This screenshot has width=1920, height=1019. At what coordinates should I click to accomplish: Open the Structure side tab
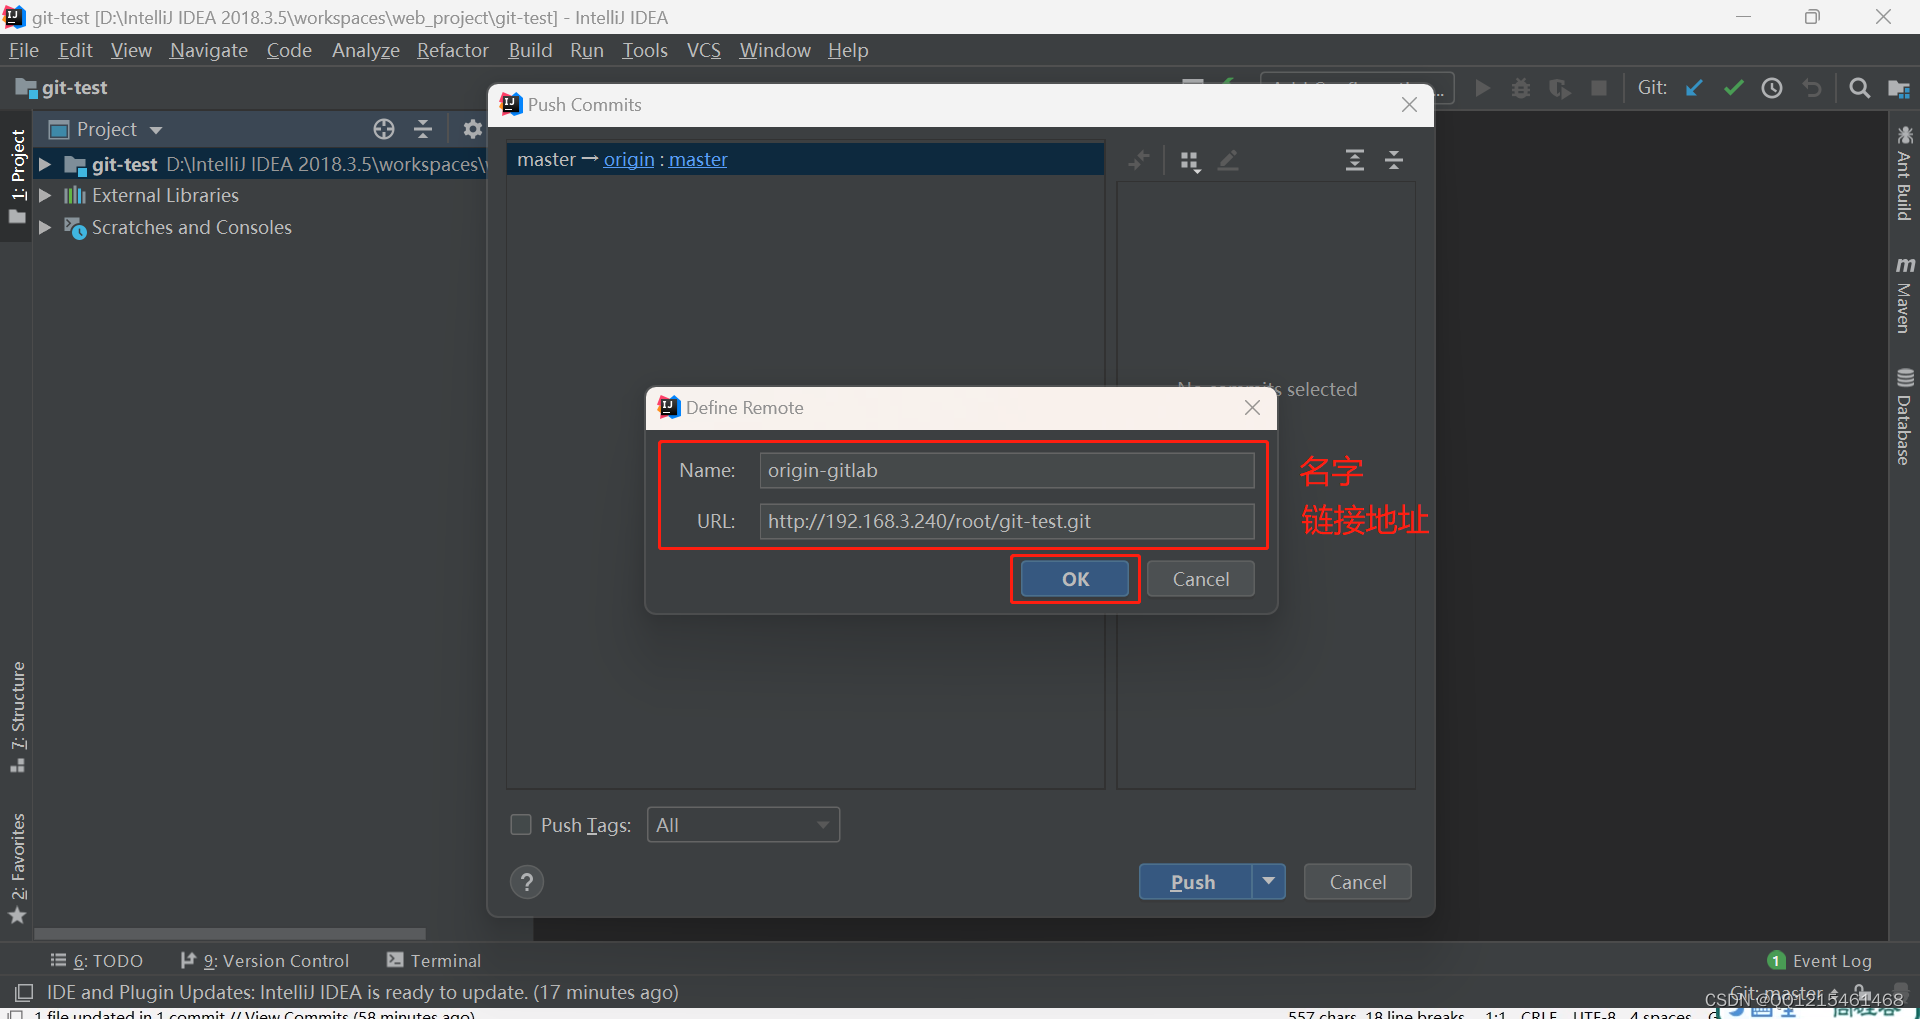point(17,716)
